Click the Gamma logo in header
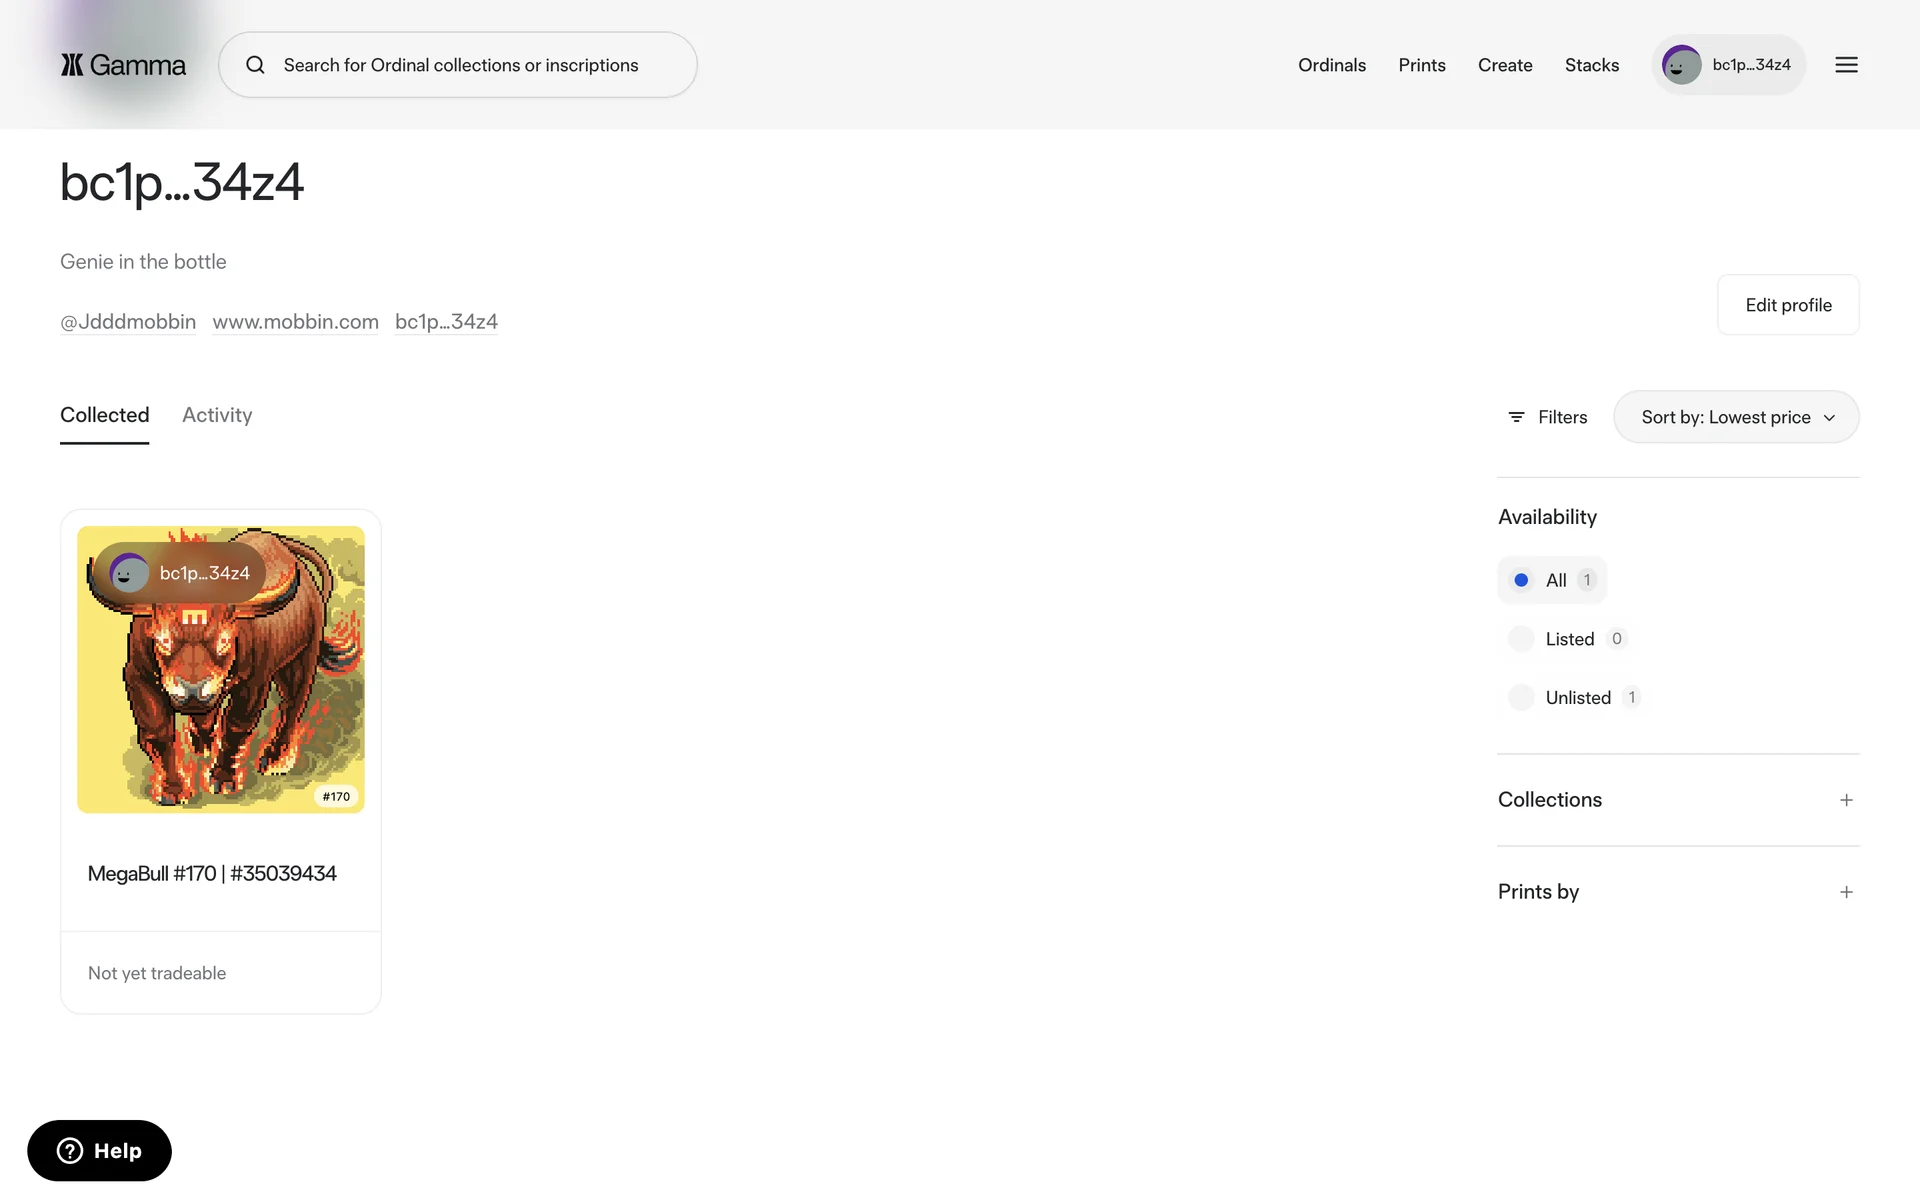 [123, 65]
